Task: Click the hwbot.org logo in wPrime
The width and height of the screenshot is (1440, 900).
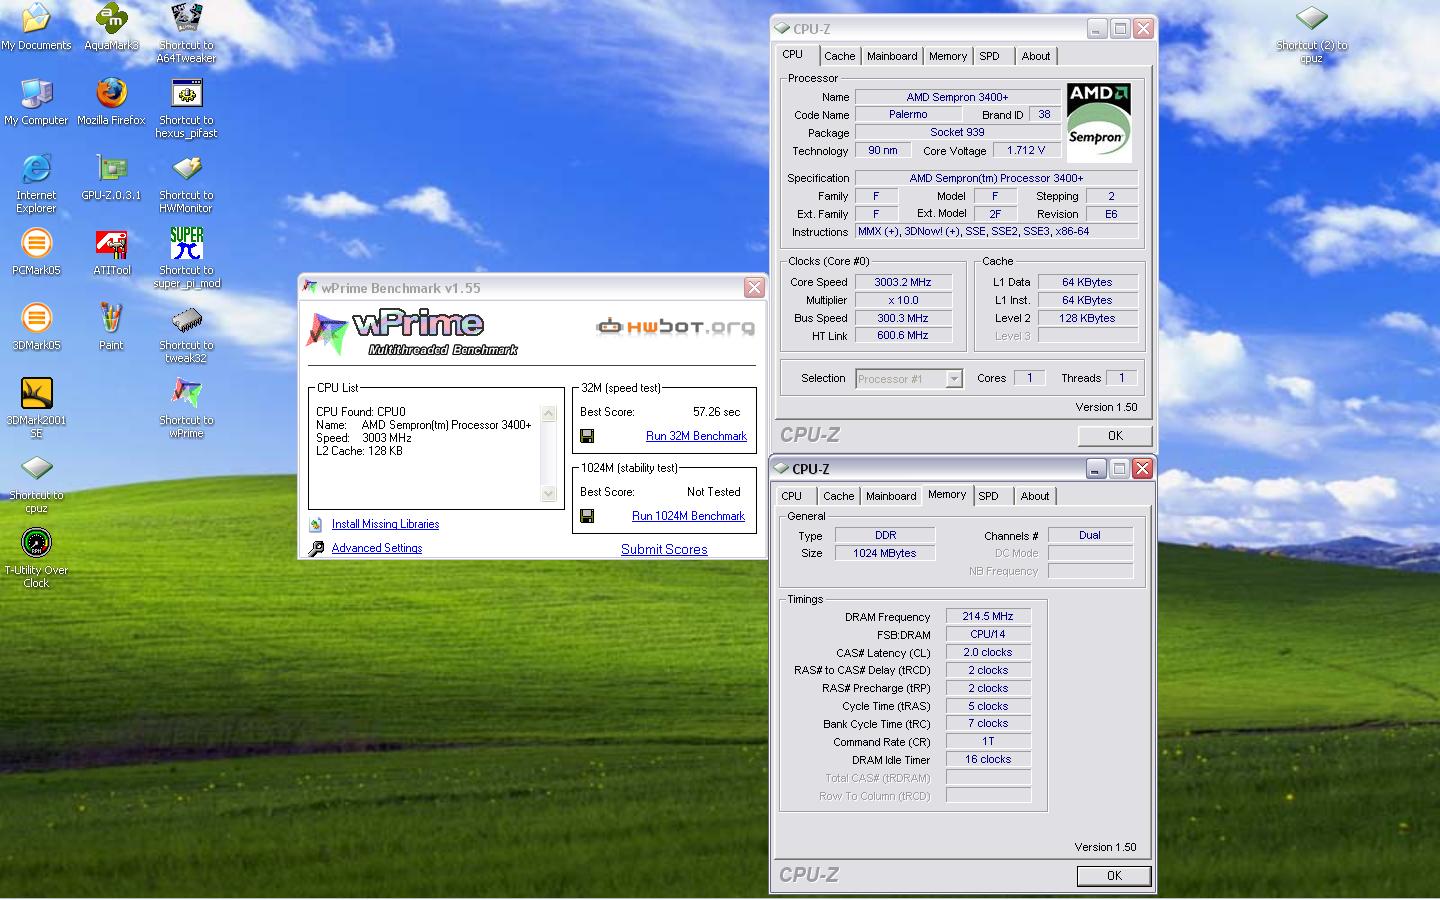Action: [675, 326]
